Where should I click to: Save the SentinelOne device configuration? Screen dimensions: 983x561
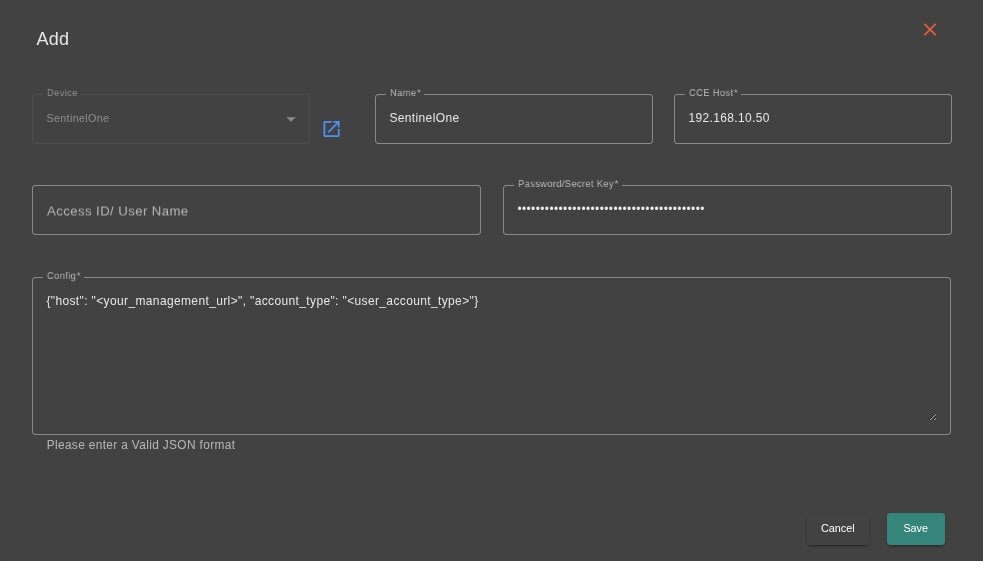(915, 528)
